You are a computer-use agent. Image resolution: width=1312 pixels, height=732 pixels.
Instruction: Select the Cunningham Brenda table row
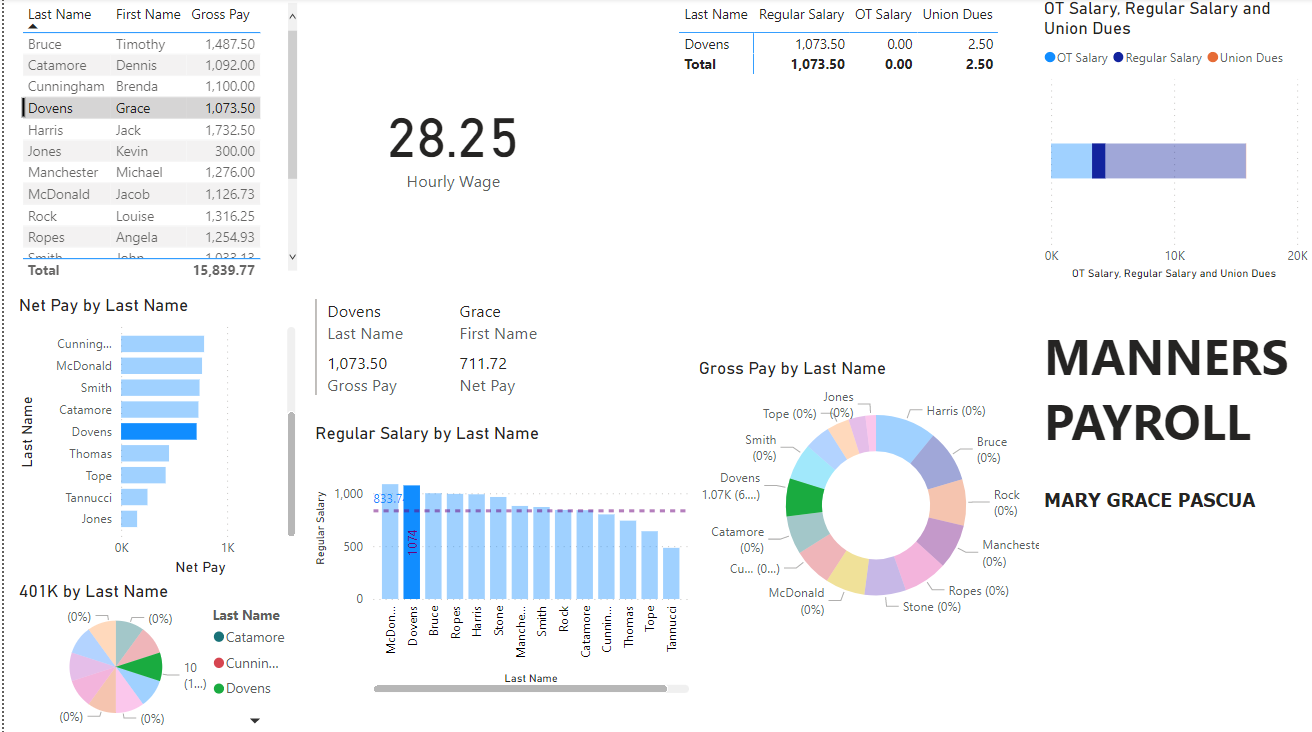pos(141,86)
